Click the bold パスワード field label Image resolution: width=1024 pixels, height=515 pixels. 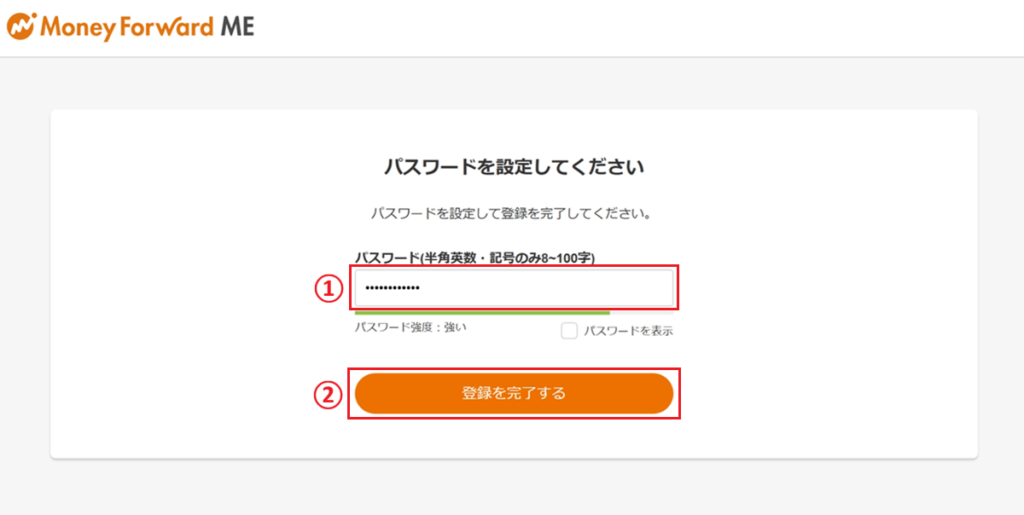tap(387, 258)
